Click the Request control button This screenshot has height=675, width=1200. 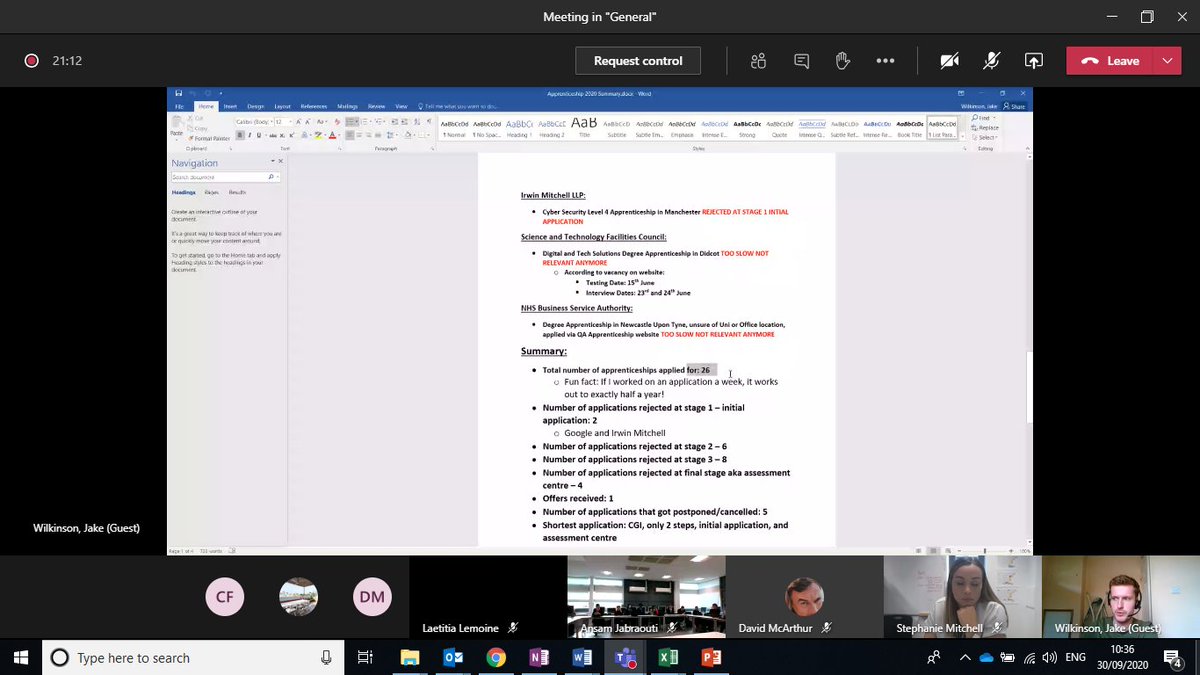638,61
